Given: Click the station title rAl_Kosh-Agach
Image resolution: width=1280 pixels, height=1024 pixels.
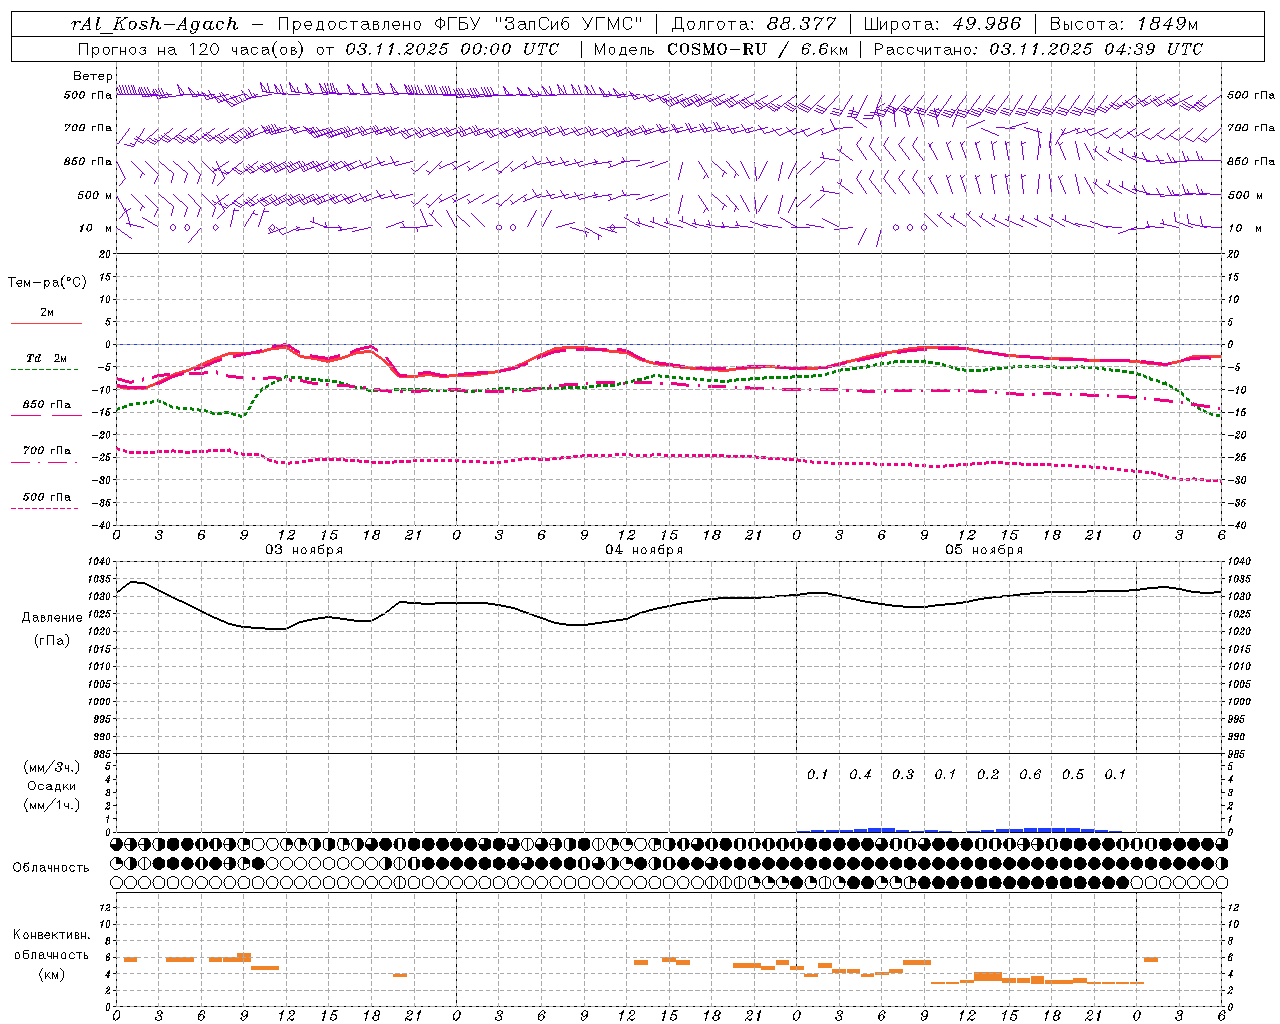Looking at the screenshot, I should pyautogui.click(x=155, y=24).
